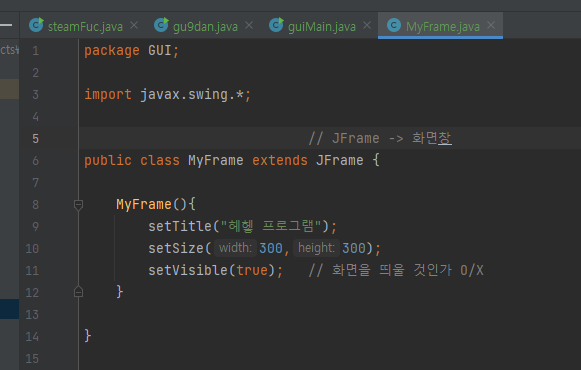The image size is (581, 370).
Task: Click 'GUI' in the package statement
Action: [x=160, y=50]
